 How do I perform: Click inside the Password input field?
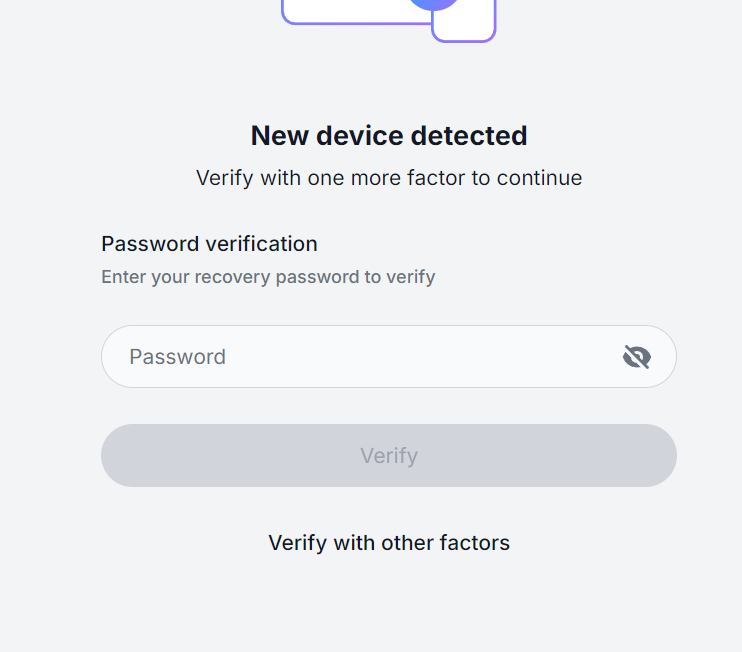[x=389, y=356]
